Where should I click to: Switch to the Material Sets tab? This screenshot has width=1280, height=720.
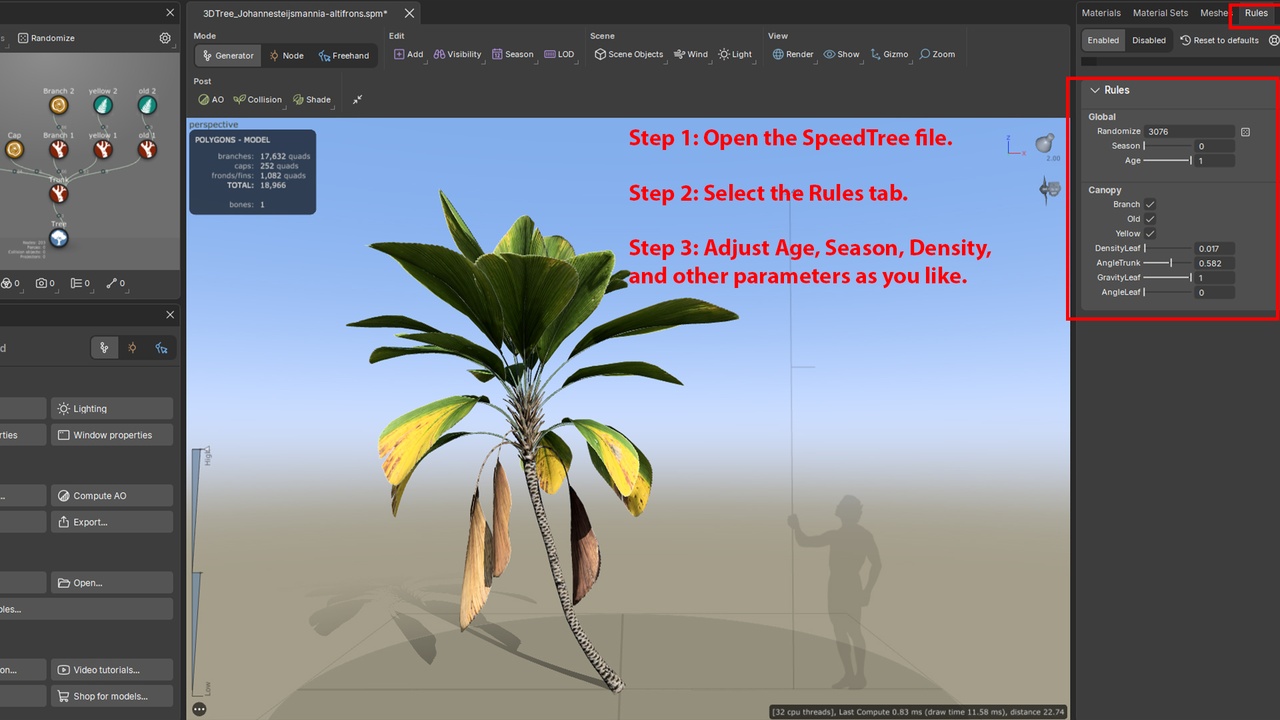click(1160, 13)
